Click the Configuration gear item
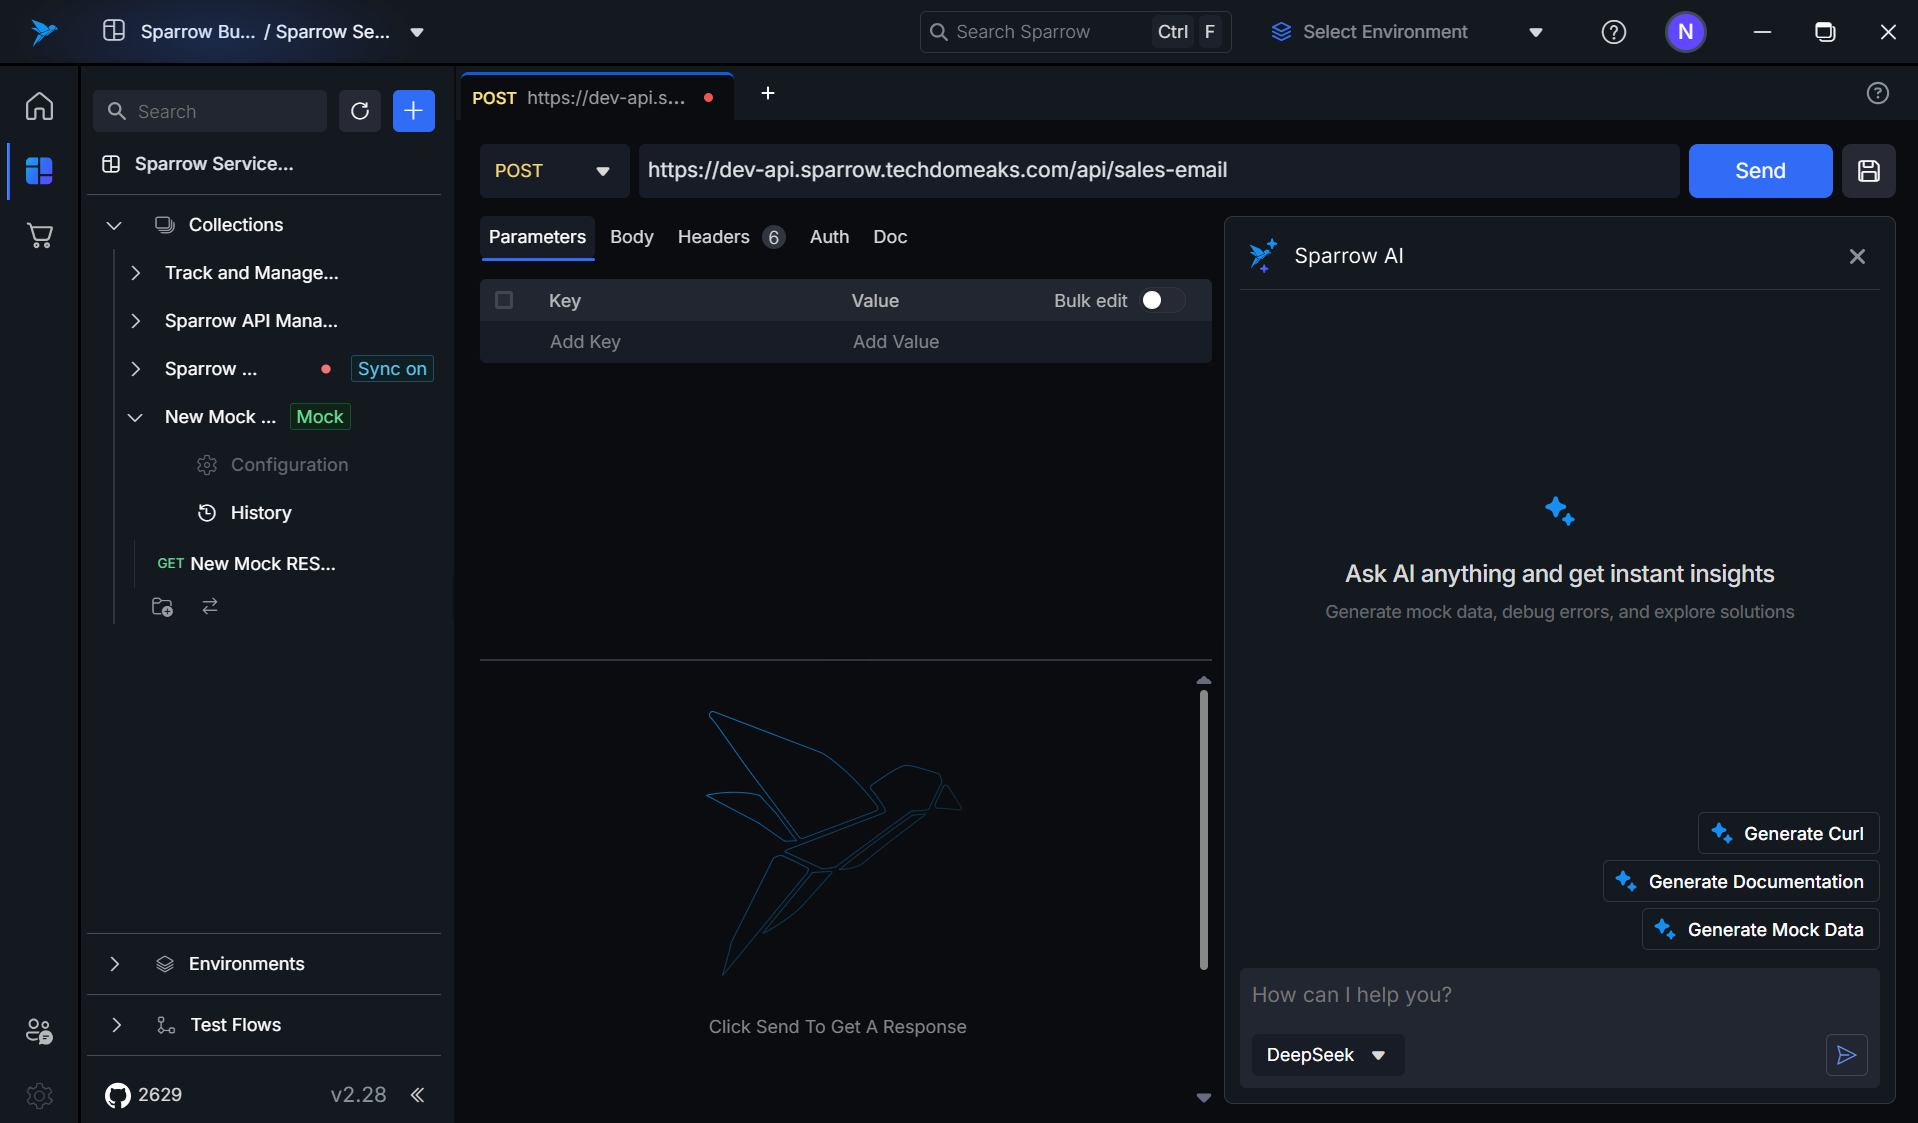 [273, 465]
